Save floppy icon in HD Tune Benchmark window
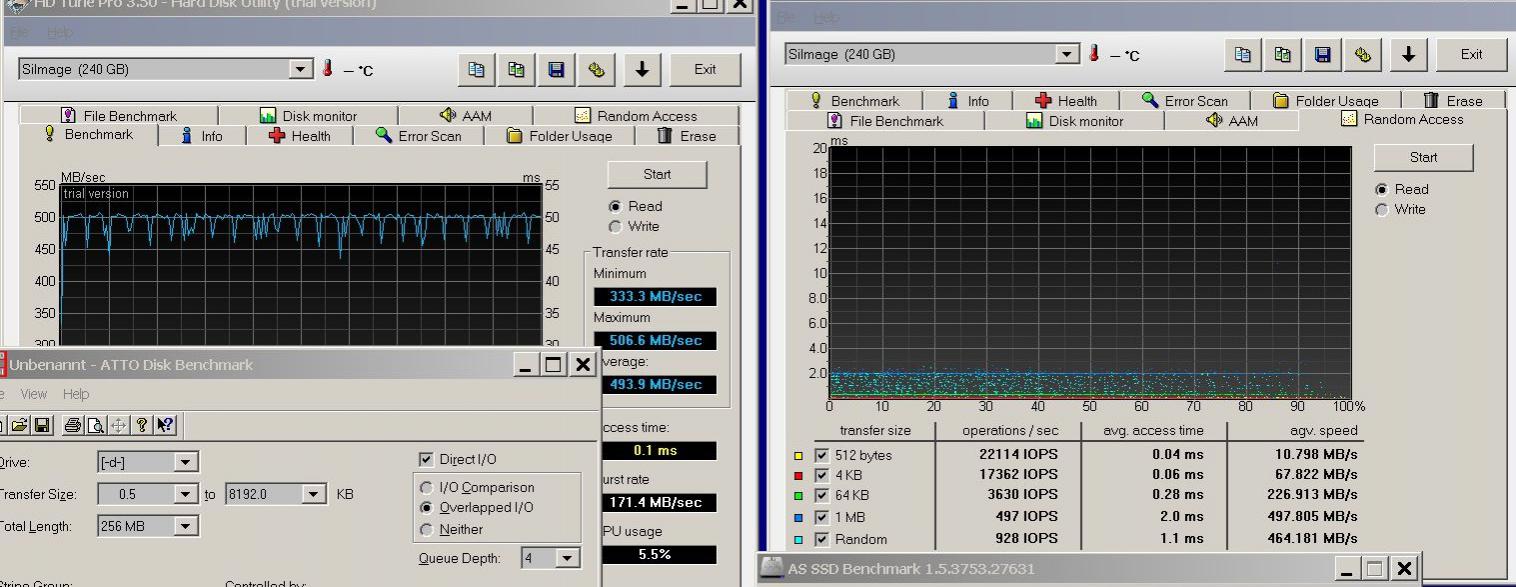Screen dimensions: 1516x587 [x=556, y=69]
